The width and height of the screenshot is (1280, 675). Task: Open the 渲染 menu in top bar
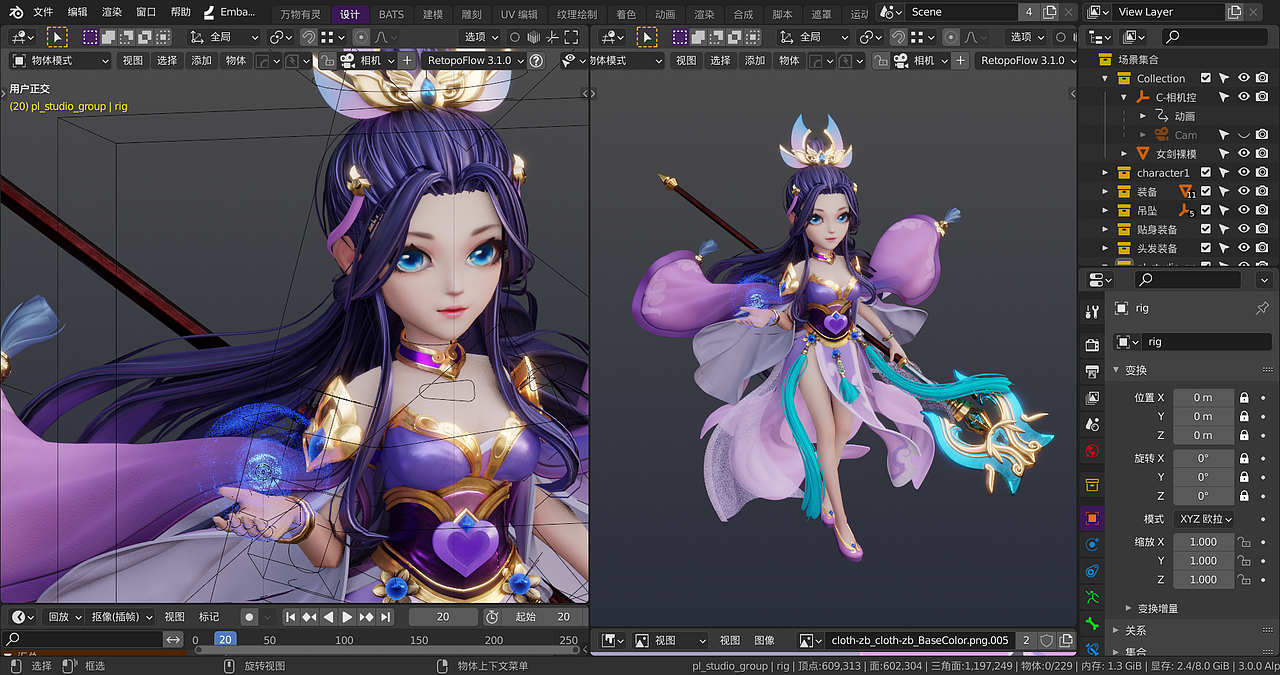(x=112, y=12)
